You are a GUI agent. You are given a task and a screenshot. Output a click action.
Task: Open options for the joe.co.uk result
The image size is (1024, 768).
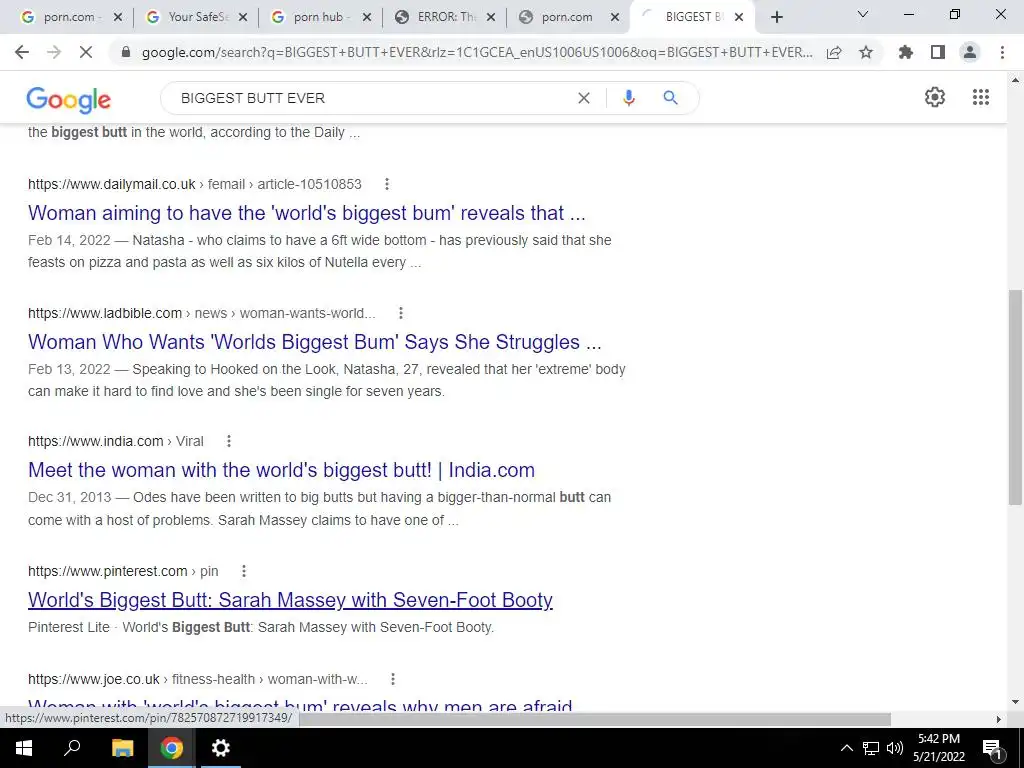[x=392, y=679]
